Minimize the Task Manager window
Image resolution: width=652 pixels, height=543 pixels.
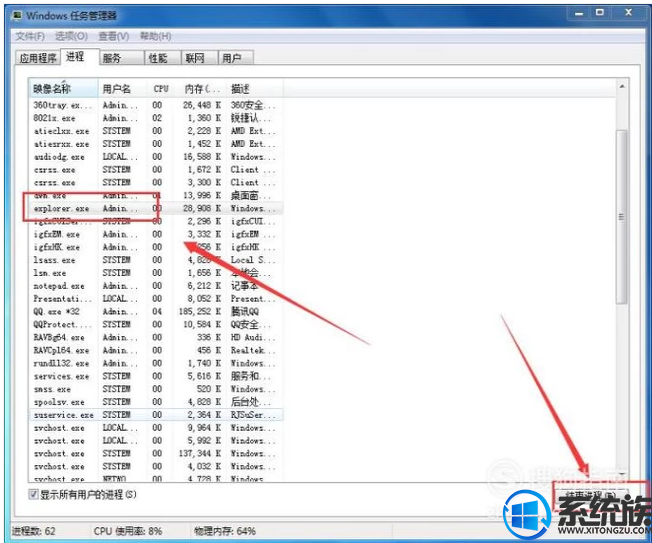pyautogui.click(x=579, y=13)
